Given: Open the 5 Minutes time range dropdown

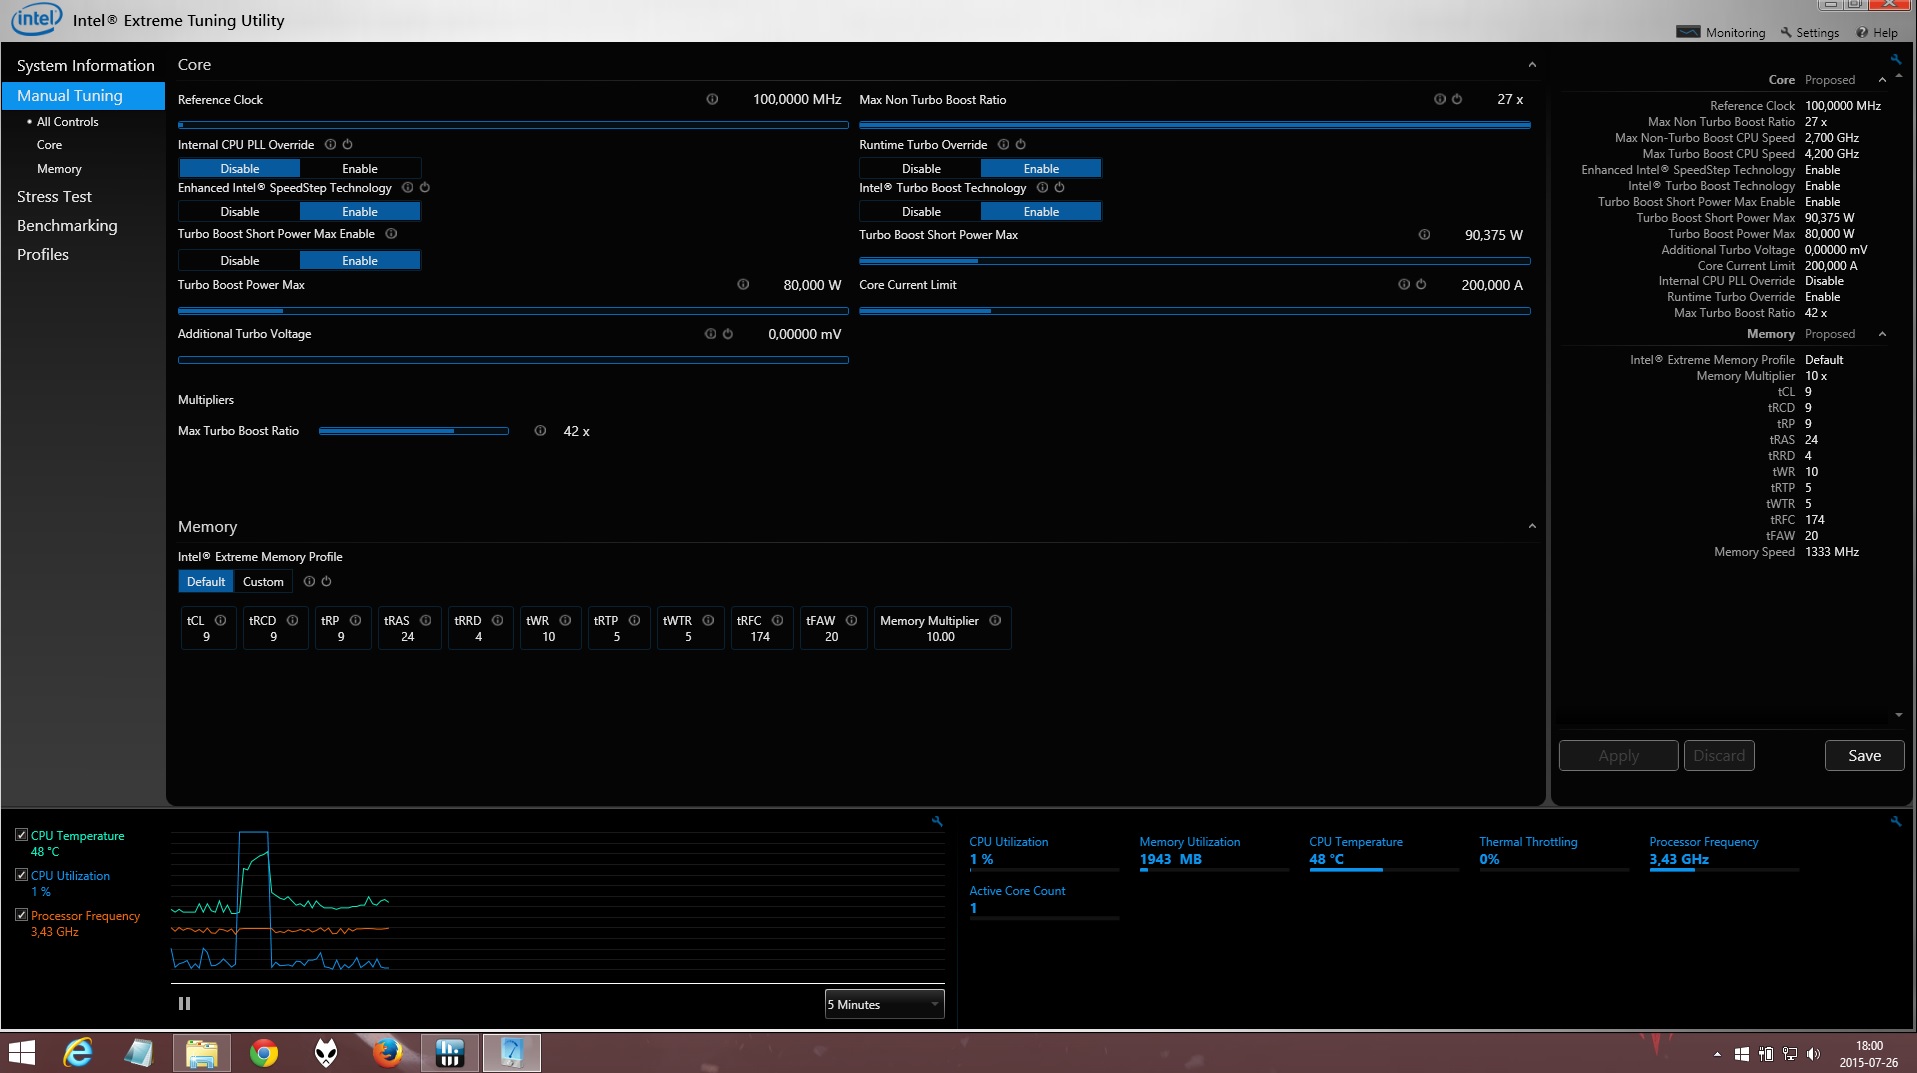Looking at the screenshot, I should 884,1004.
